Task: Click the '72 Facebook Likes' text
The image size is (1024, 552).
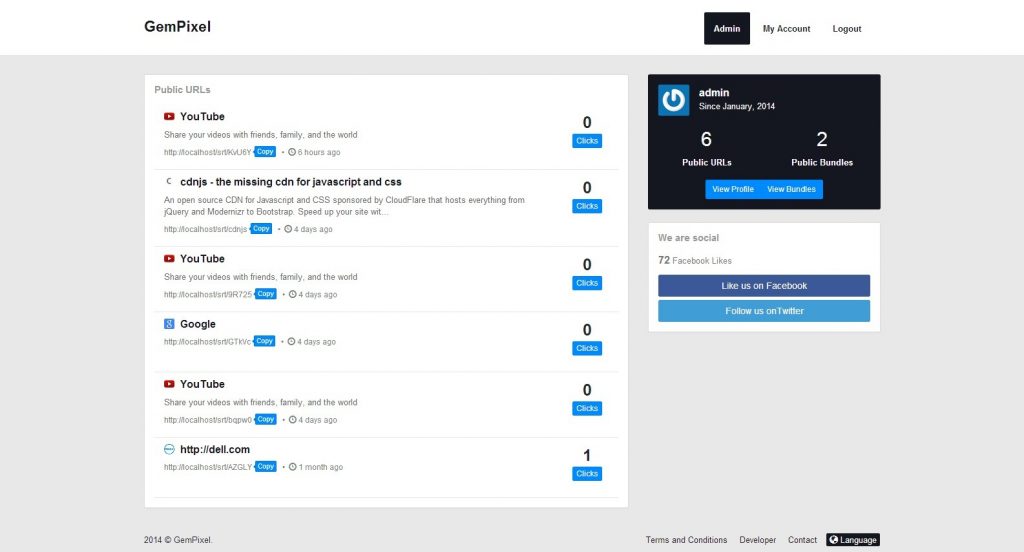Action: click(695, 260)
